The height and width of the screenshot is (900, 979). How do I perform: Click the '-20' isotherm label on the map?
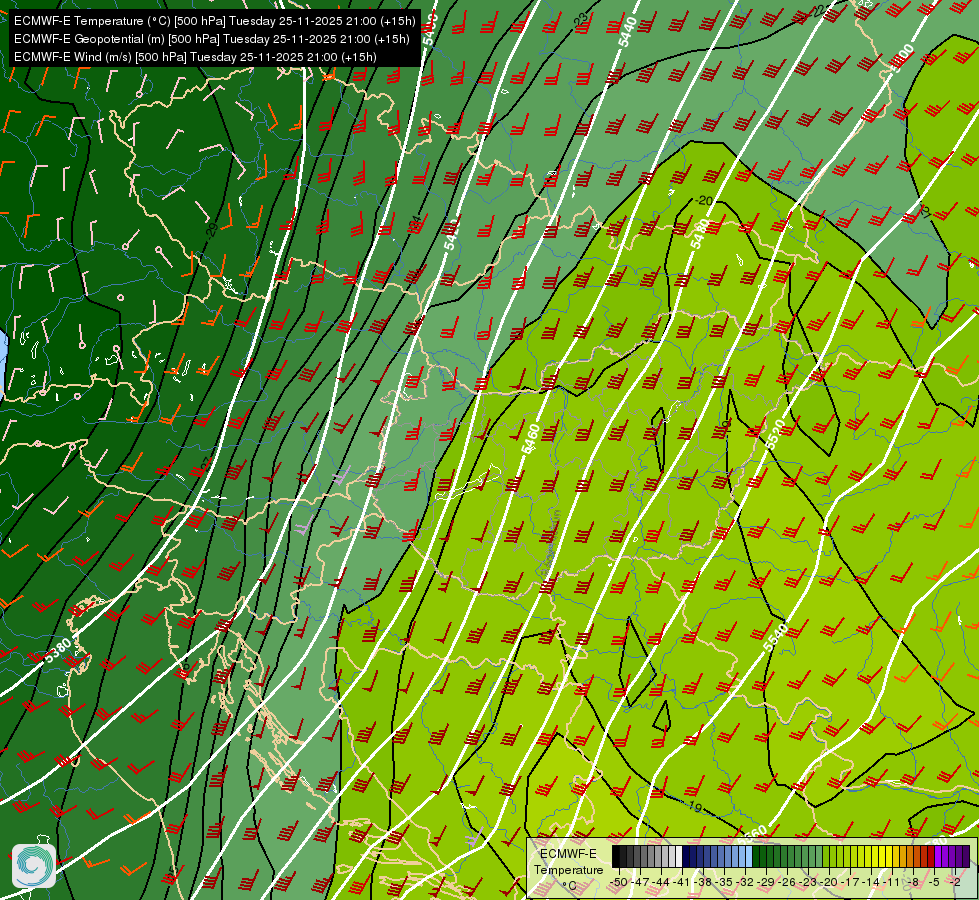coord(704,200)
